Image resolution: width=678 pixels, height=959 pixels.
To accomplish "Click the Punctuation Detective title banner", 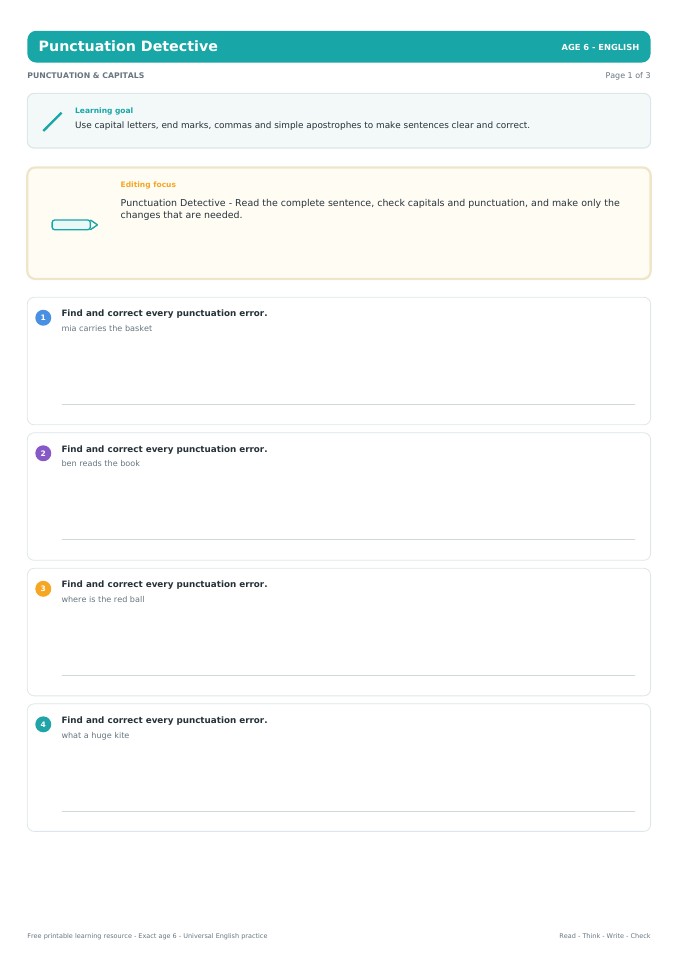I will (339, 46).
